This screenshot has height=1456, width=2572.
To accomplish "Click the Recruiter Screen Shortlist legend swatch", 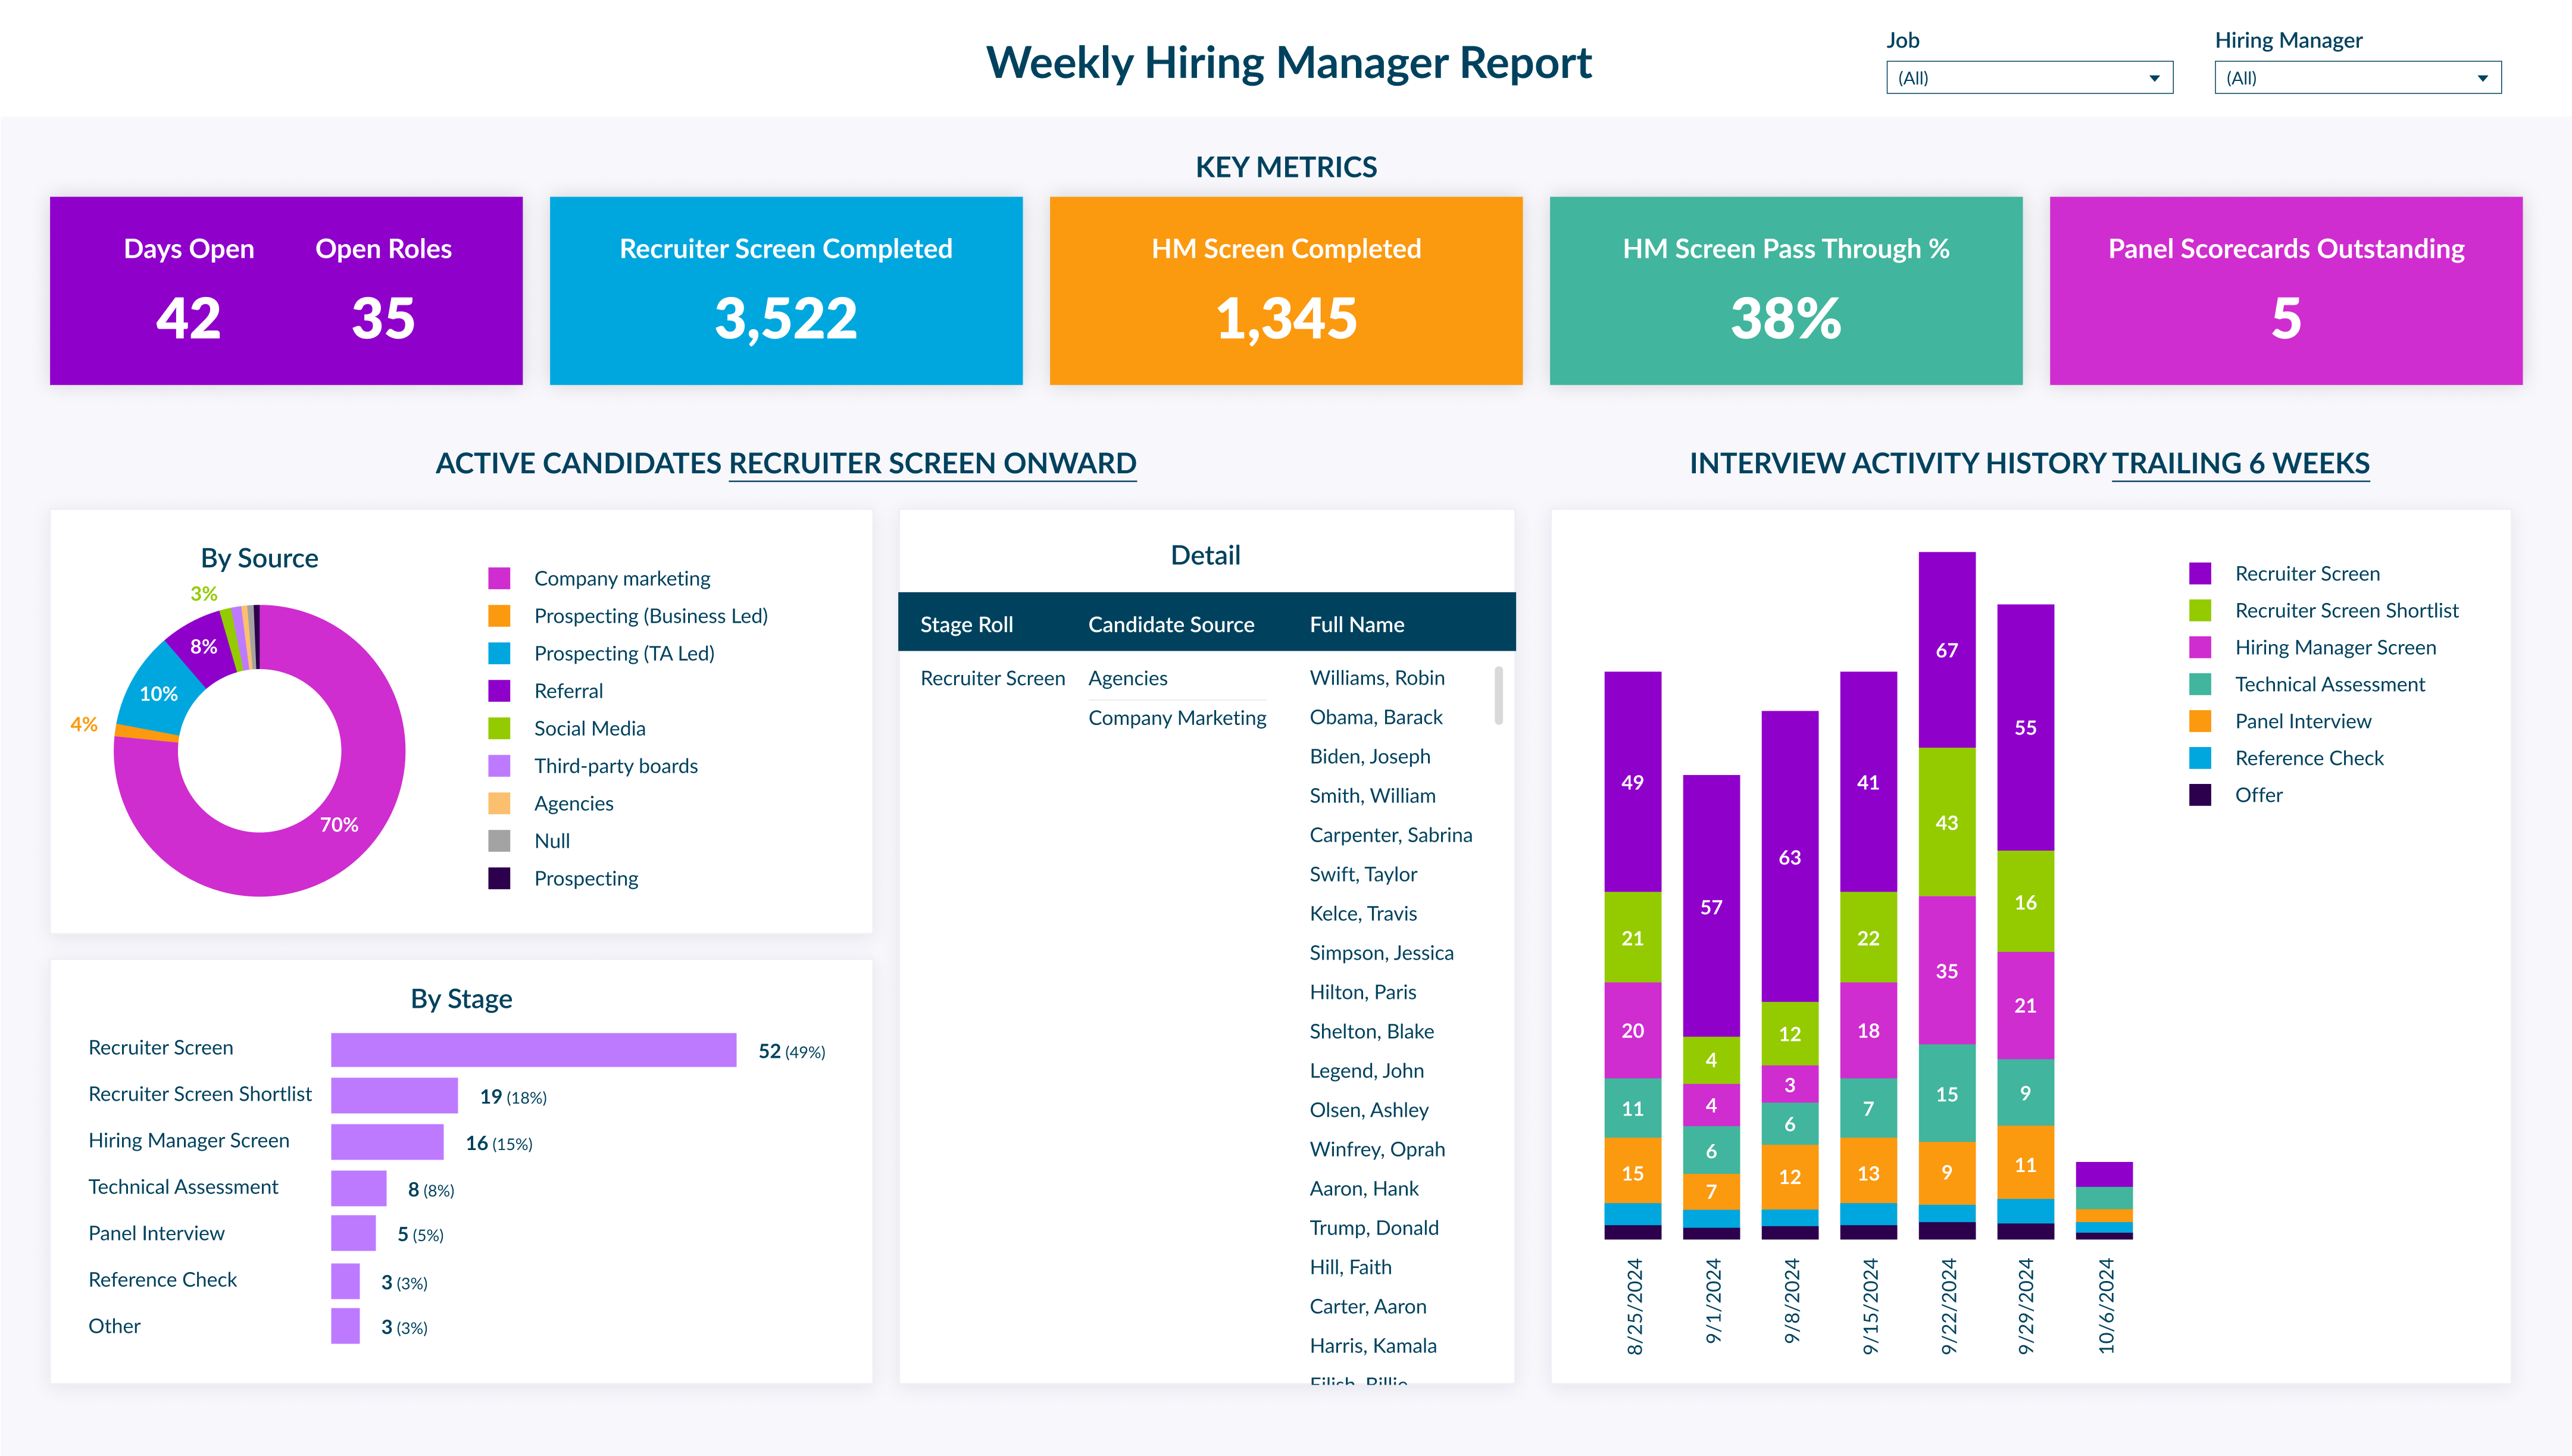I will [x=2200, y=610].
